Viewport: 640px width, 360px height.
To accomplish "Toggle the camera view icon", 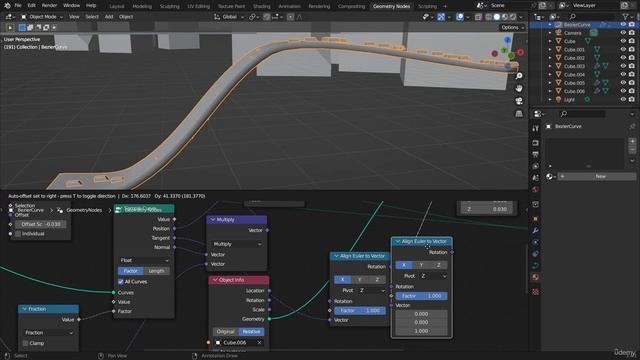I will pyautogui.click(x=519, y=101).
